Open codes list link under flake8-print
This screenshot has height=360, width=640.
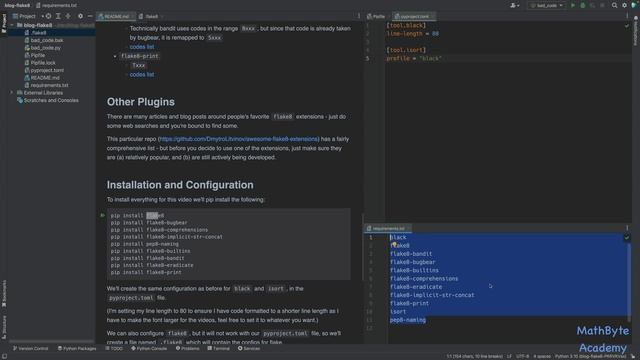coord(142,75)
